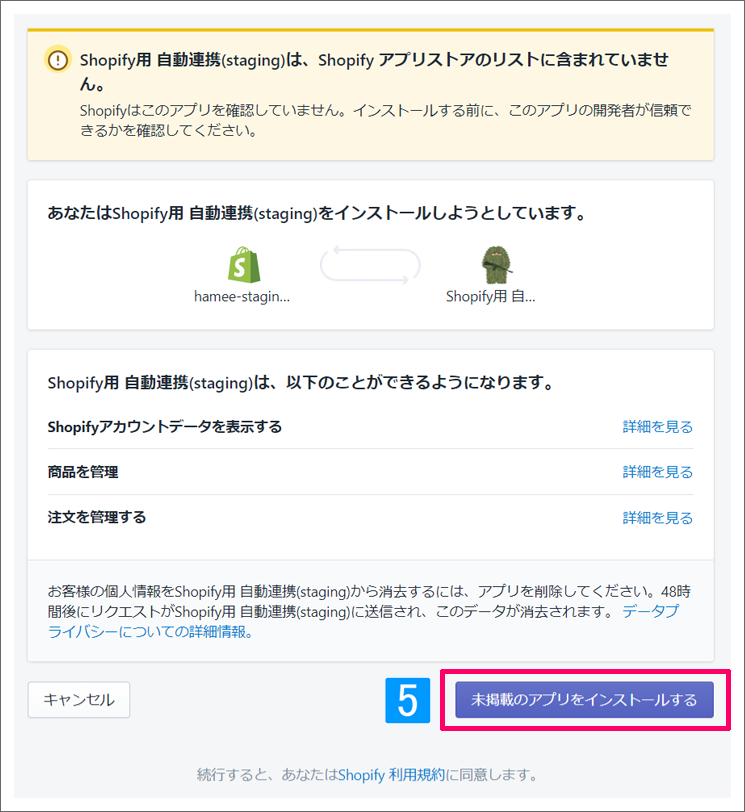Click the 商品を管理 permission text
The width and height of the screenshot is (745, 812).
(x=83, y=472)
